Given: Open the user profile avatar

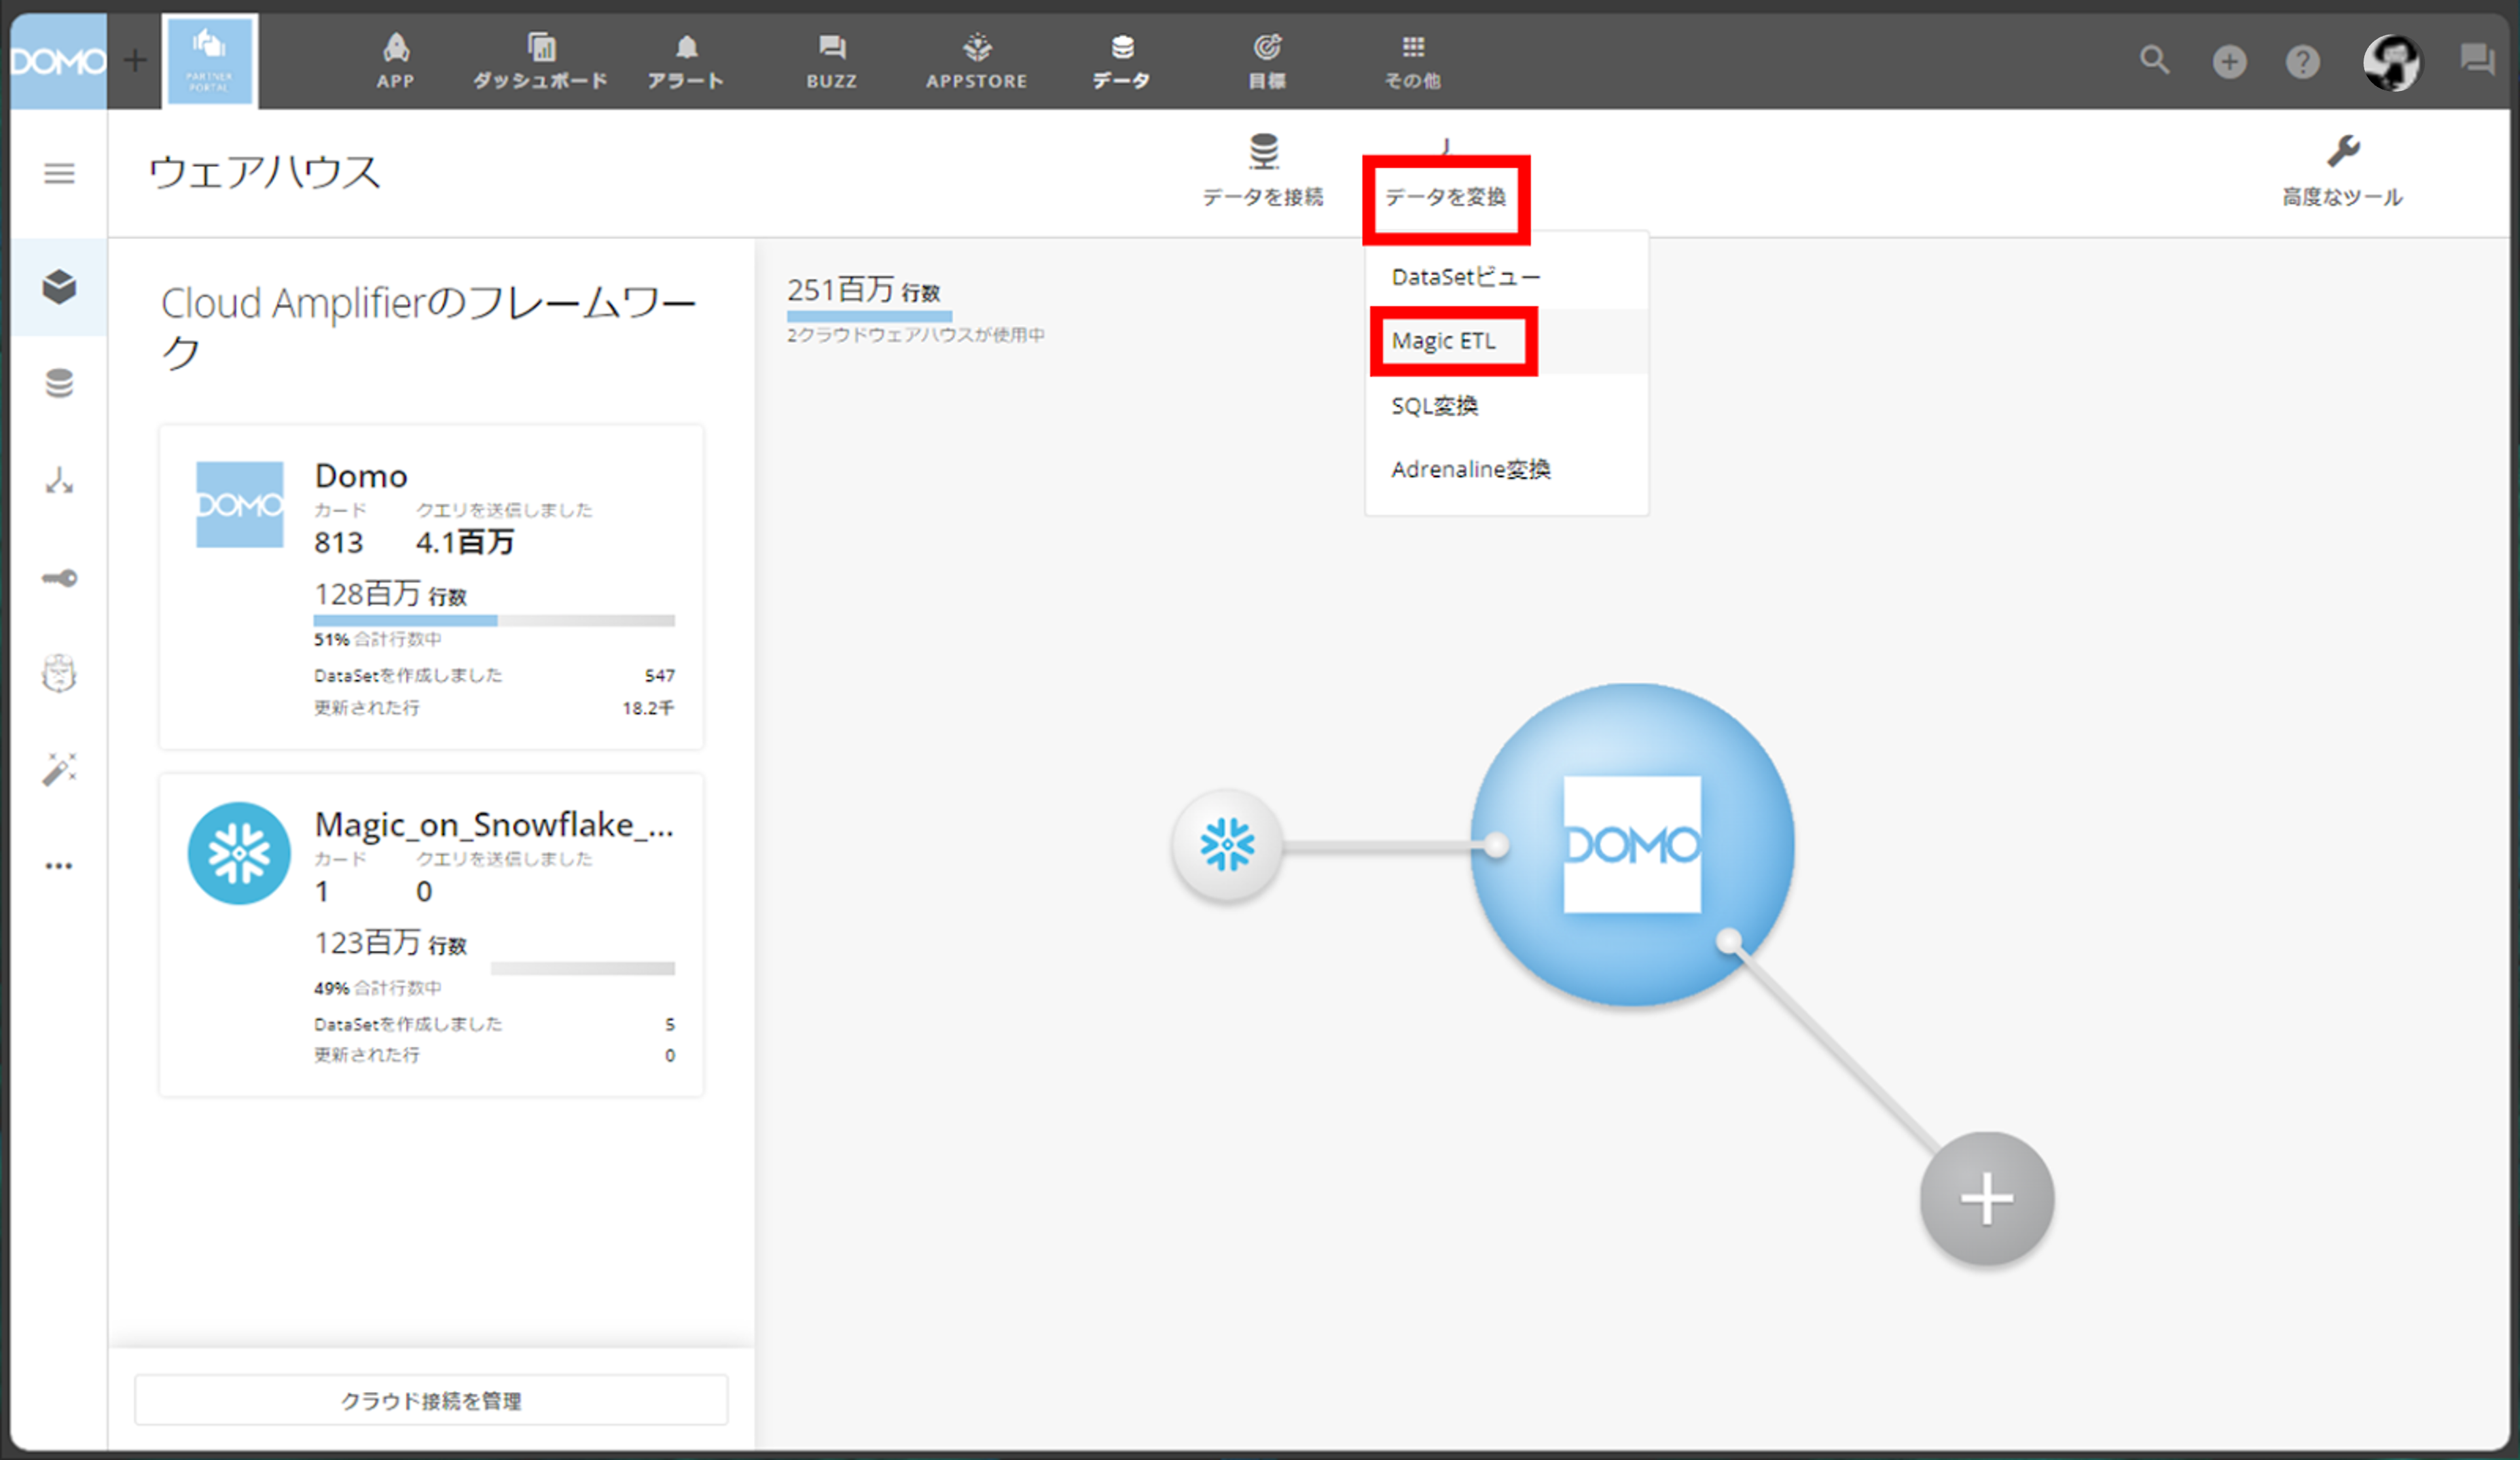Looking at the screenshot, I should [2392, 62].
